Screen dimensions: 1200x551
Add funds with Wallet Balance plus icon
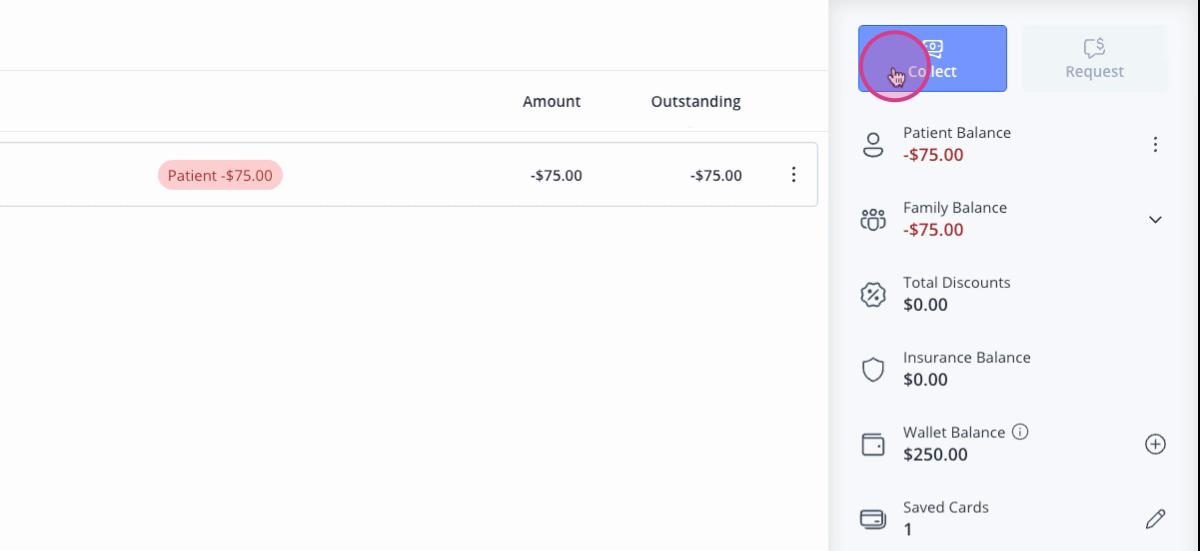click(1155, 444)
